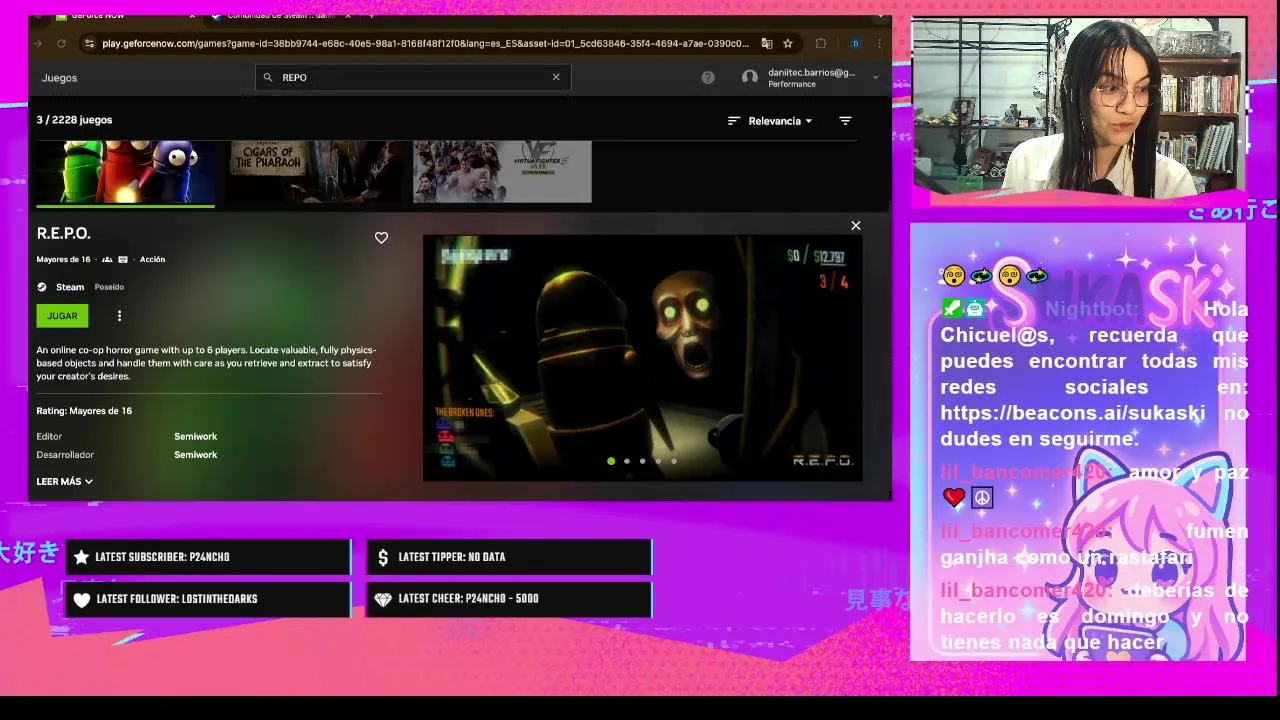Viewport: 1280px width, 720px height.
Task: Open the Juegos section
Action: pos(59,77)
